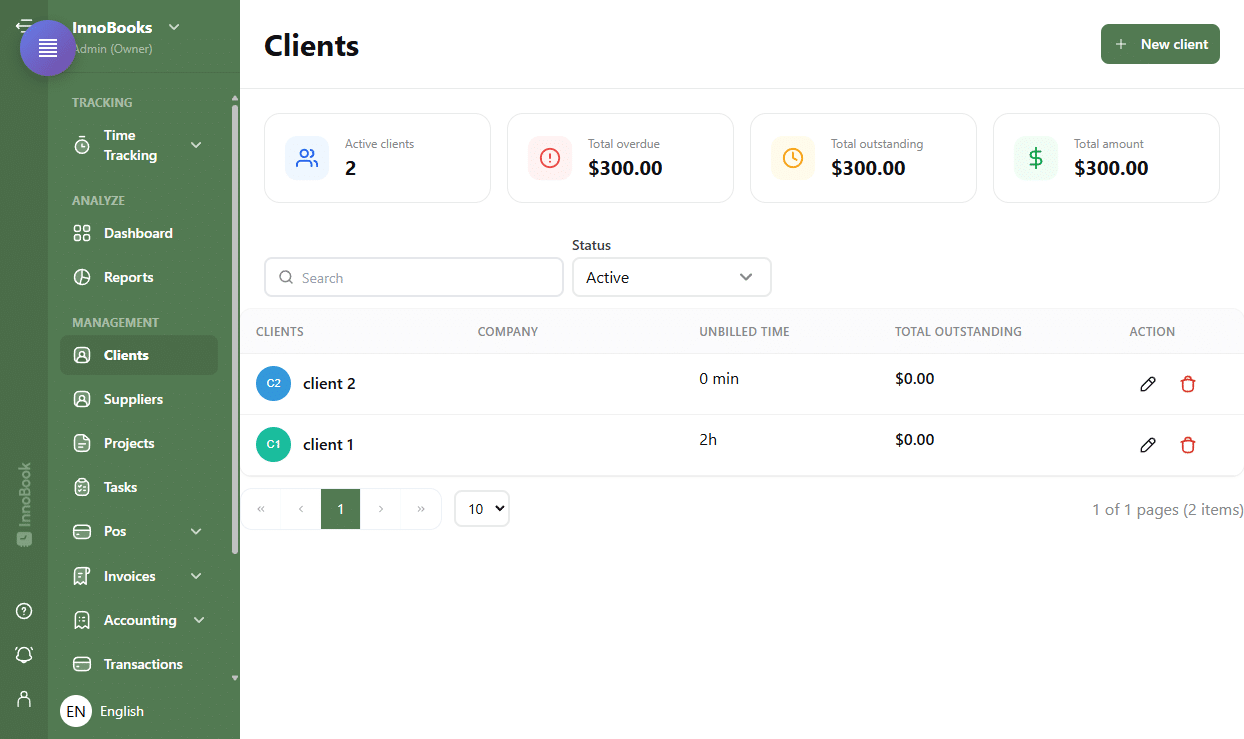Click the Accounting ledger icon
Viewport: 1244px width, 739px height.
82,620
